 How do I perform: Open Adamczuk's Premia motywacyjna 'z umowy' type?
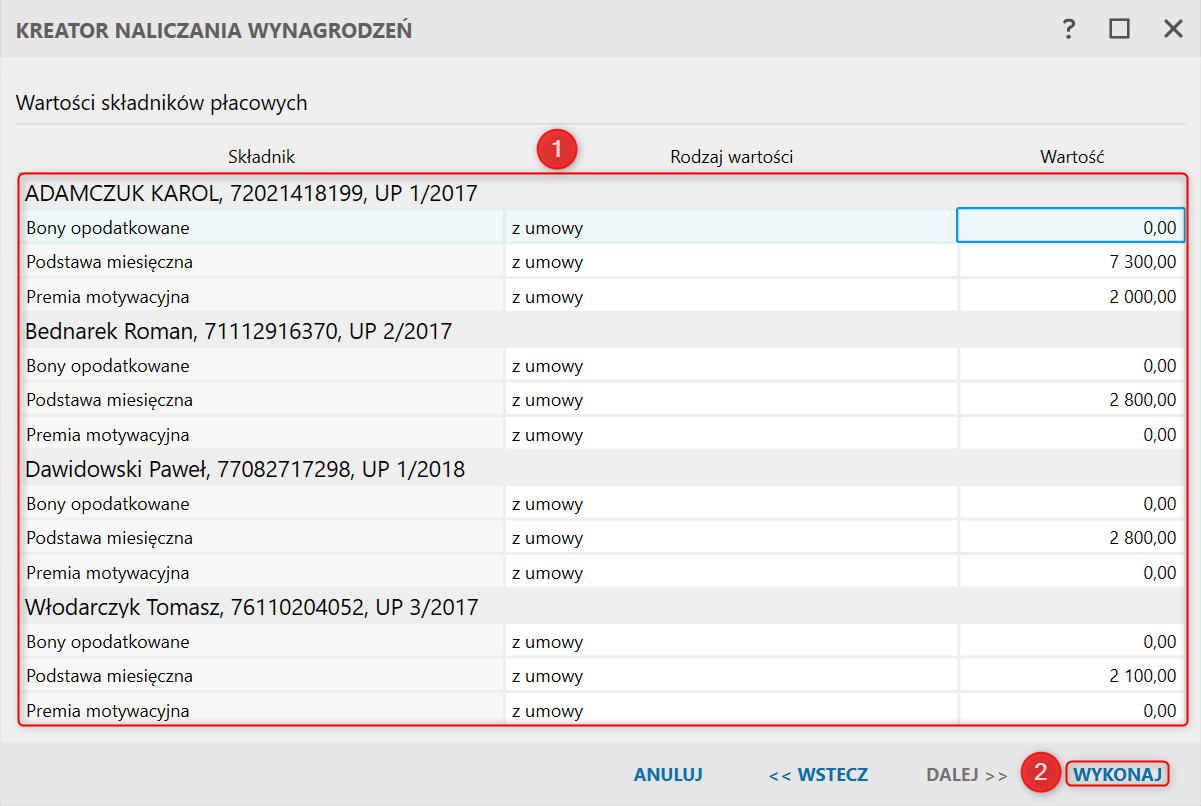(x=731, y=296)
